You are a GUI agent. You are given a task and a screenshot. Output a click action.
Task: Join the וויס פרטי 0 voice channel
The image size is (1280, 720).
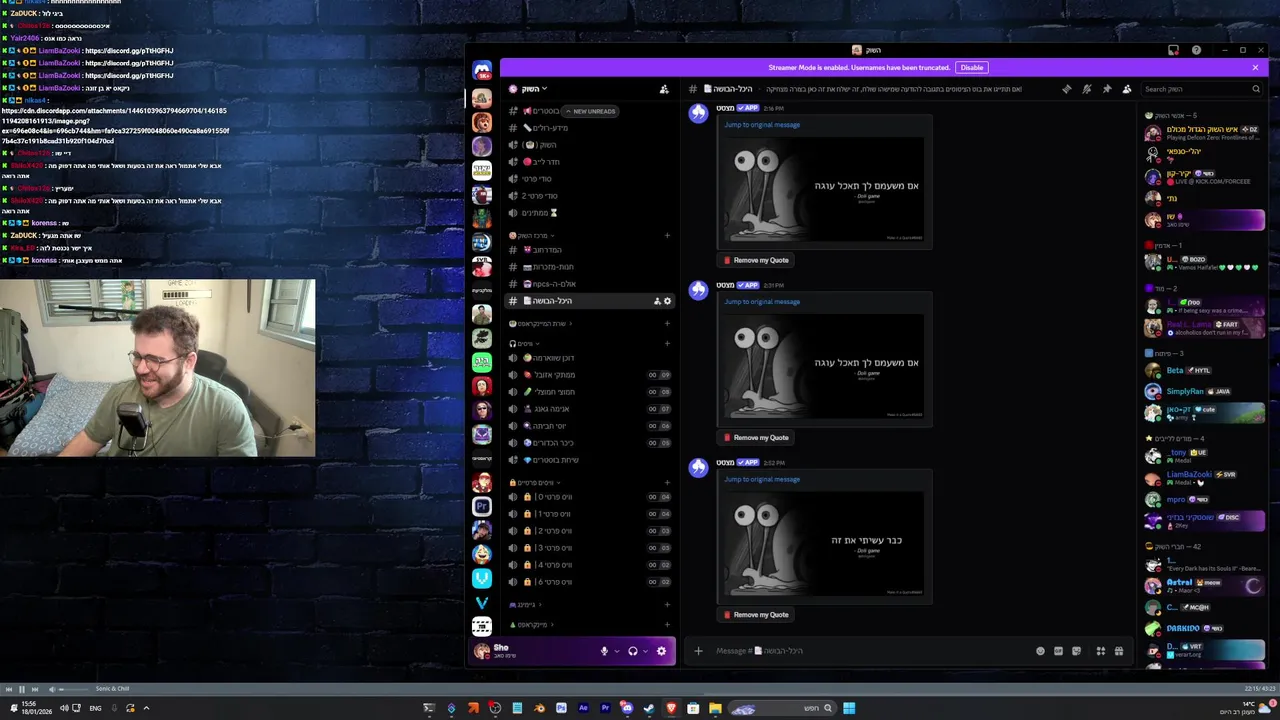coord(590,497)
